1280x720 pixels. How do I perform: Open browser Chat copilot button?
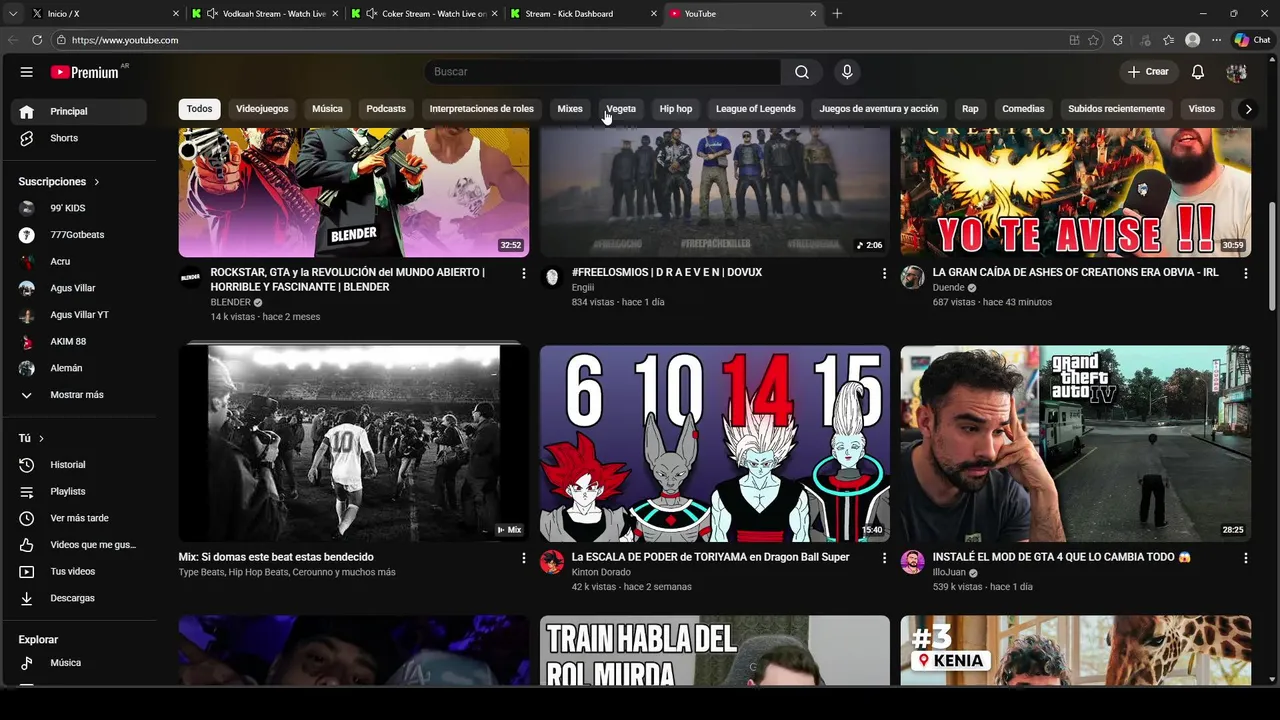tap(1252, 40)
